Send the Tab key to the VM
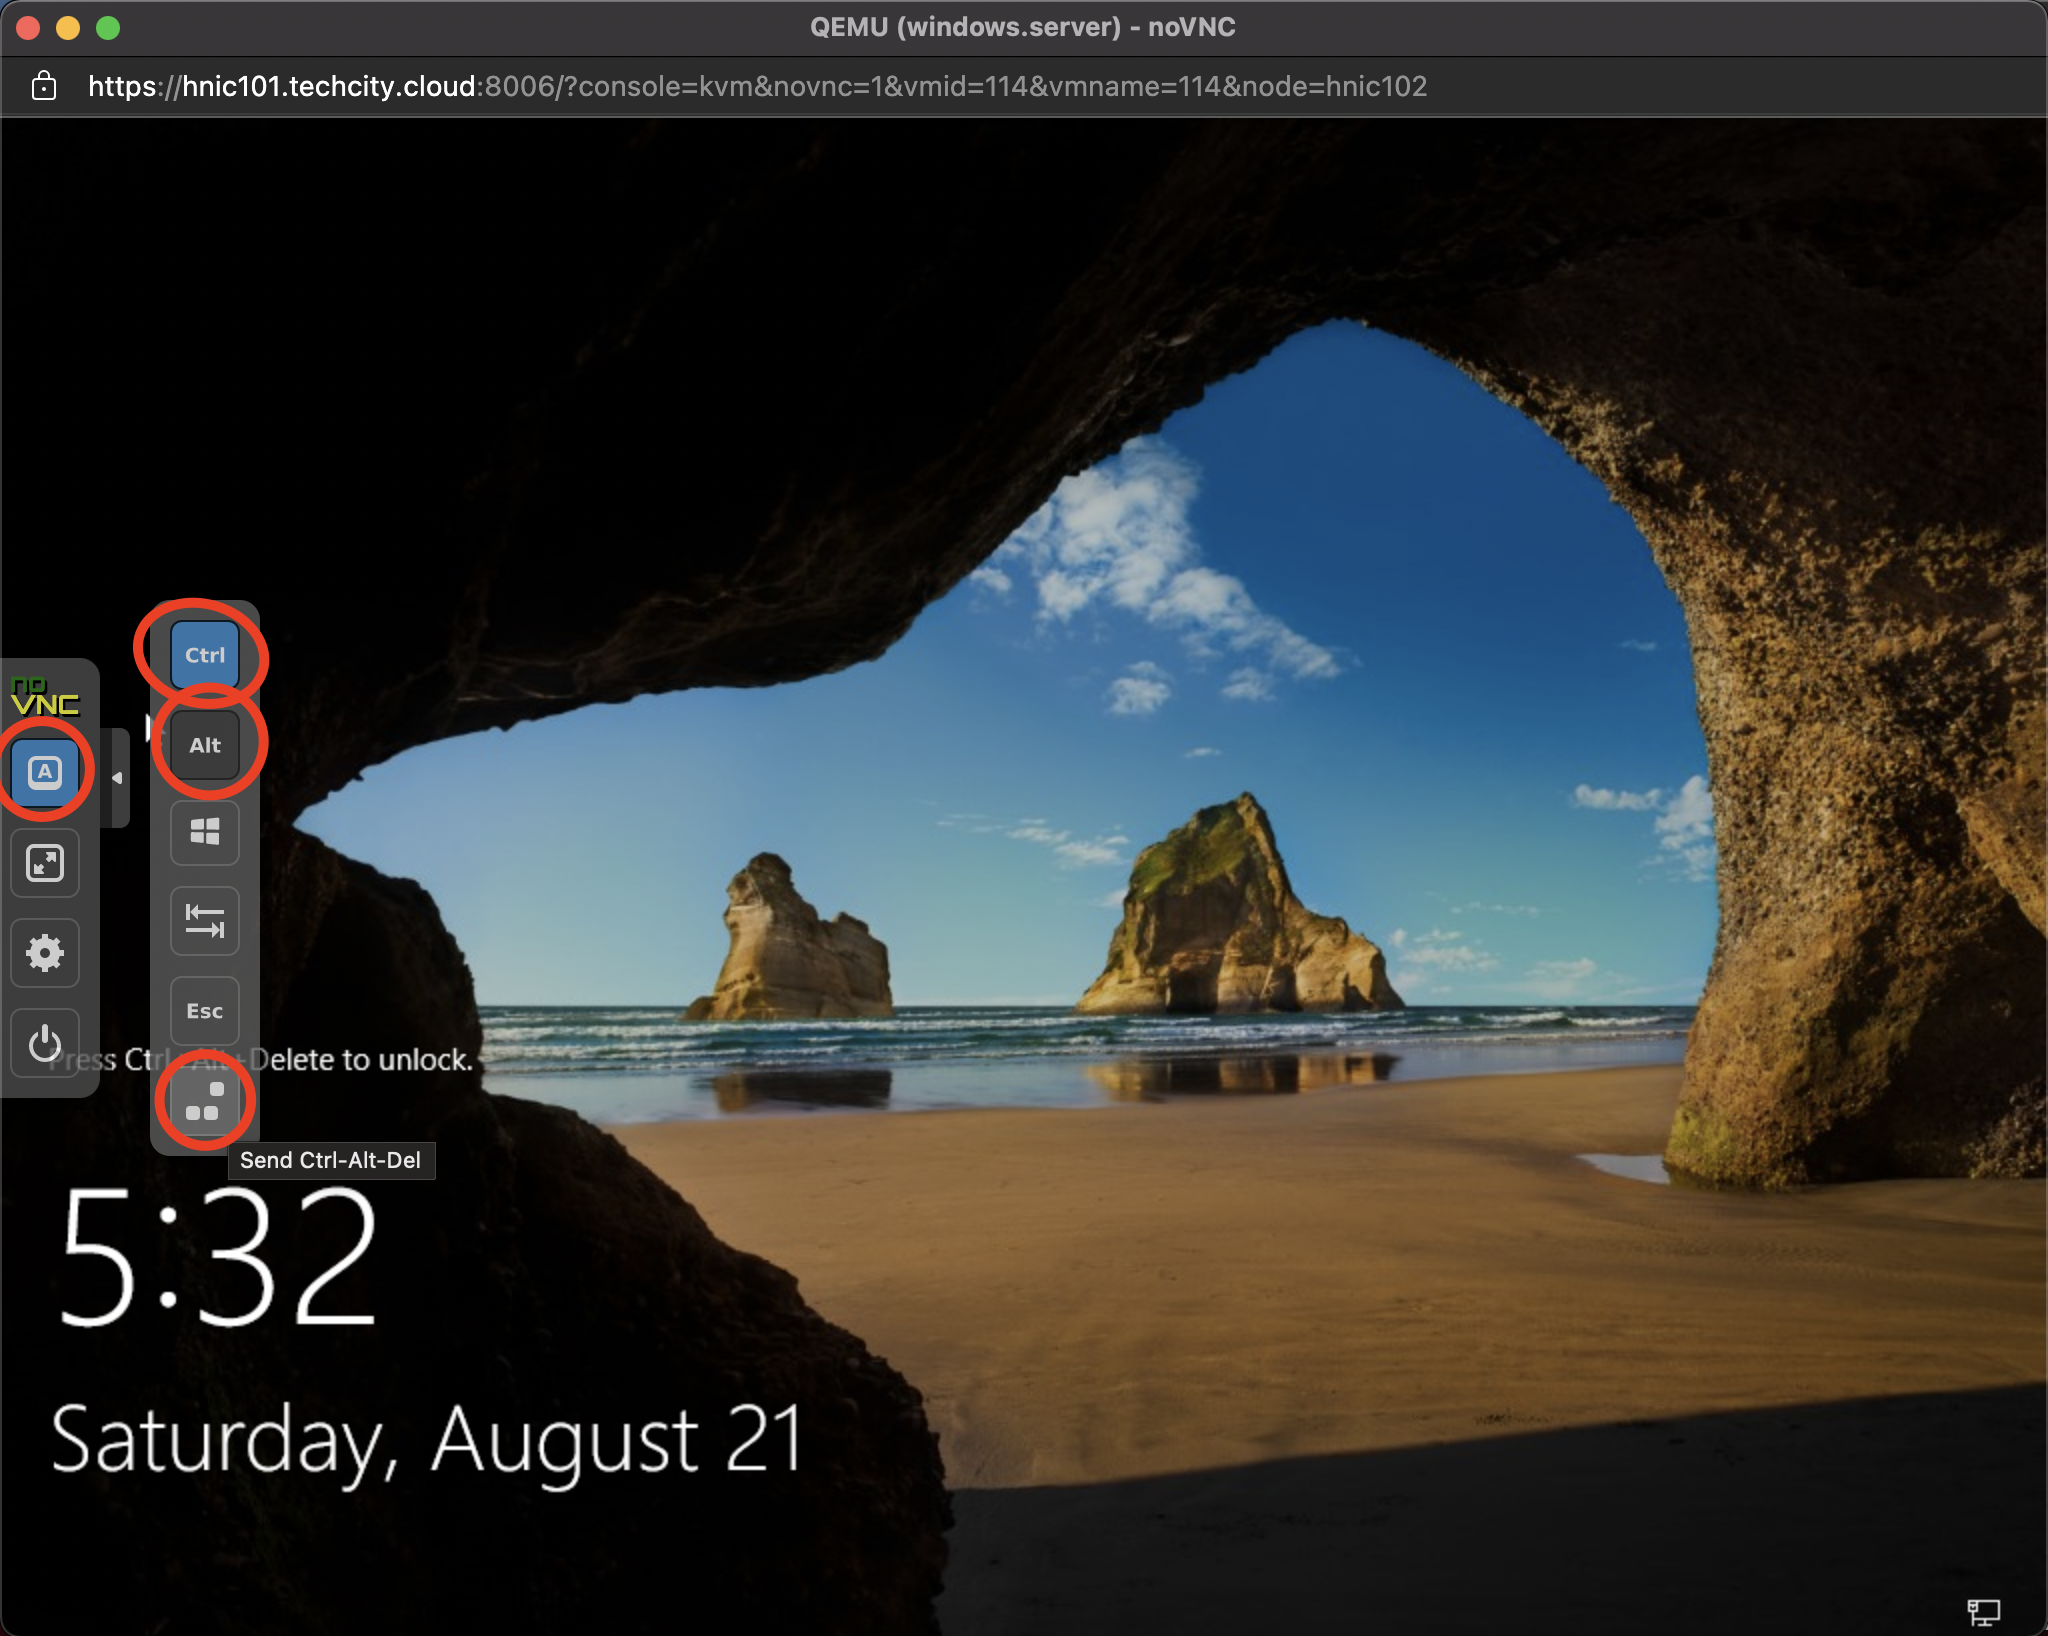Viewport: 2048px width, 1636px height. pyautogui.click(x=205, y=921)
